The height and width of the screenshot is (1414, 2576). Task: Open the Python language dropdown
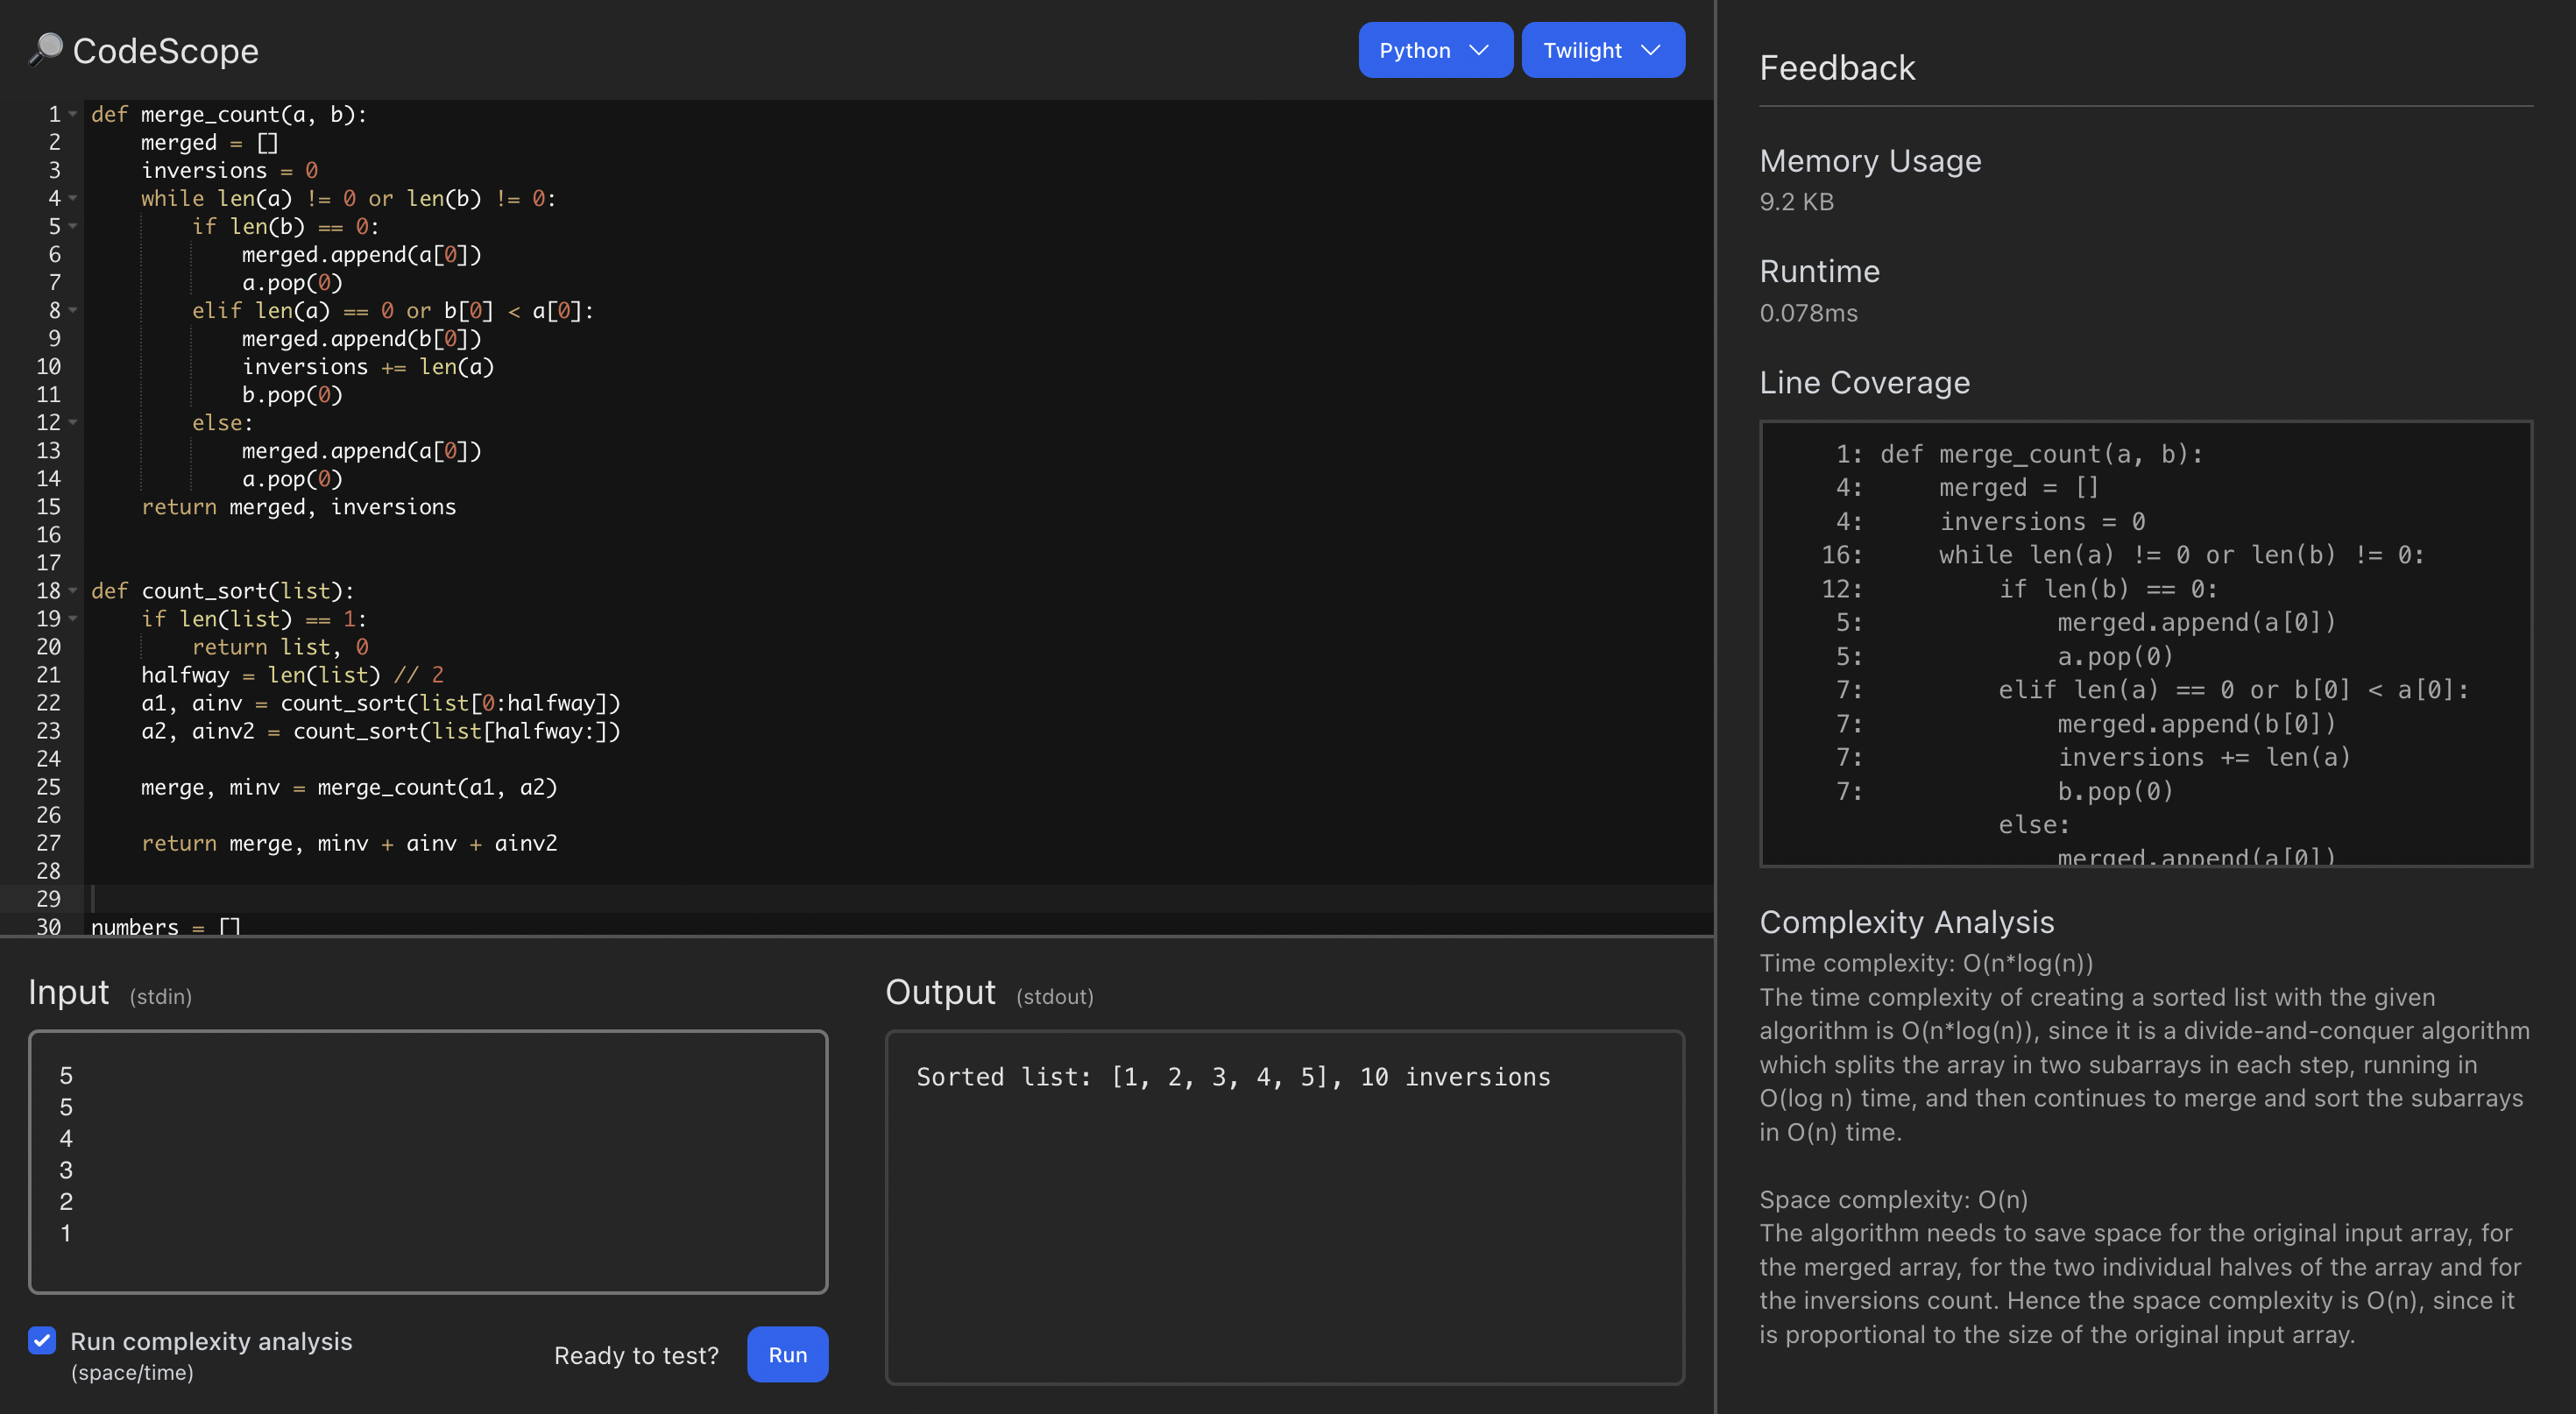click(x=1434, y=50)
